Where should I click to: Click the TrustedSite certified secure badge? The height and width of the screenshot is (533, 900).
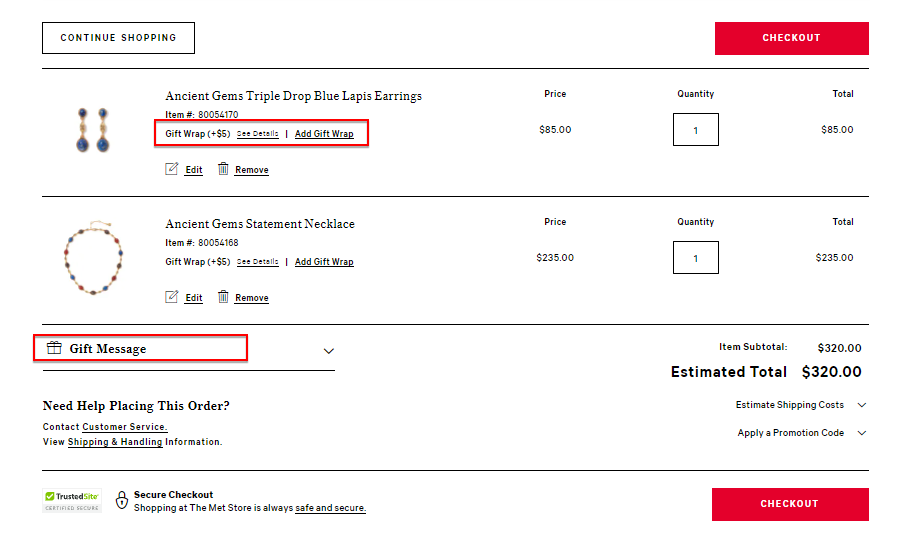(x=72, y=501)
